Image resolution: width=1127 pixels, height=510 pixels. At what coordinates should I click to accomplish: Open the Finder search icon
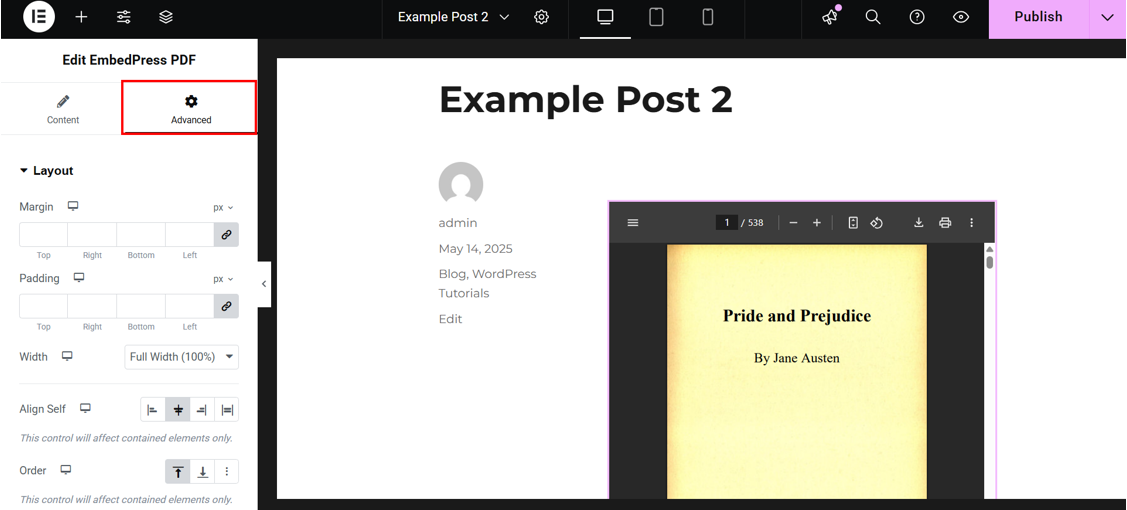(873, 17)
